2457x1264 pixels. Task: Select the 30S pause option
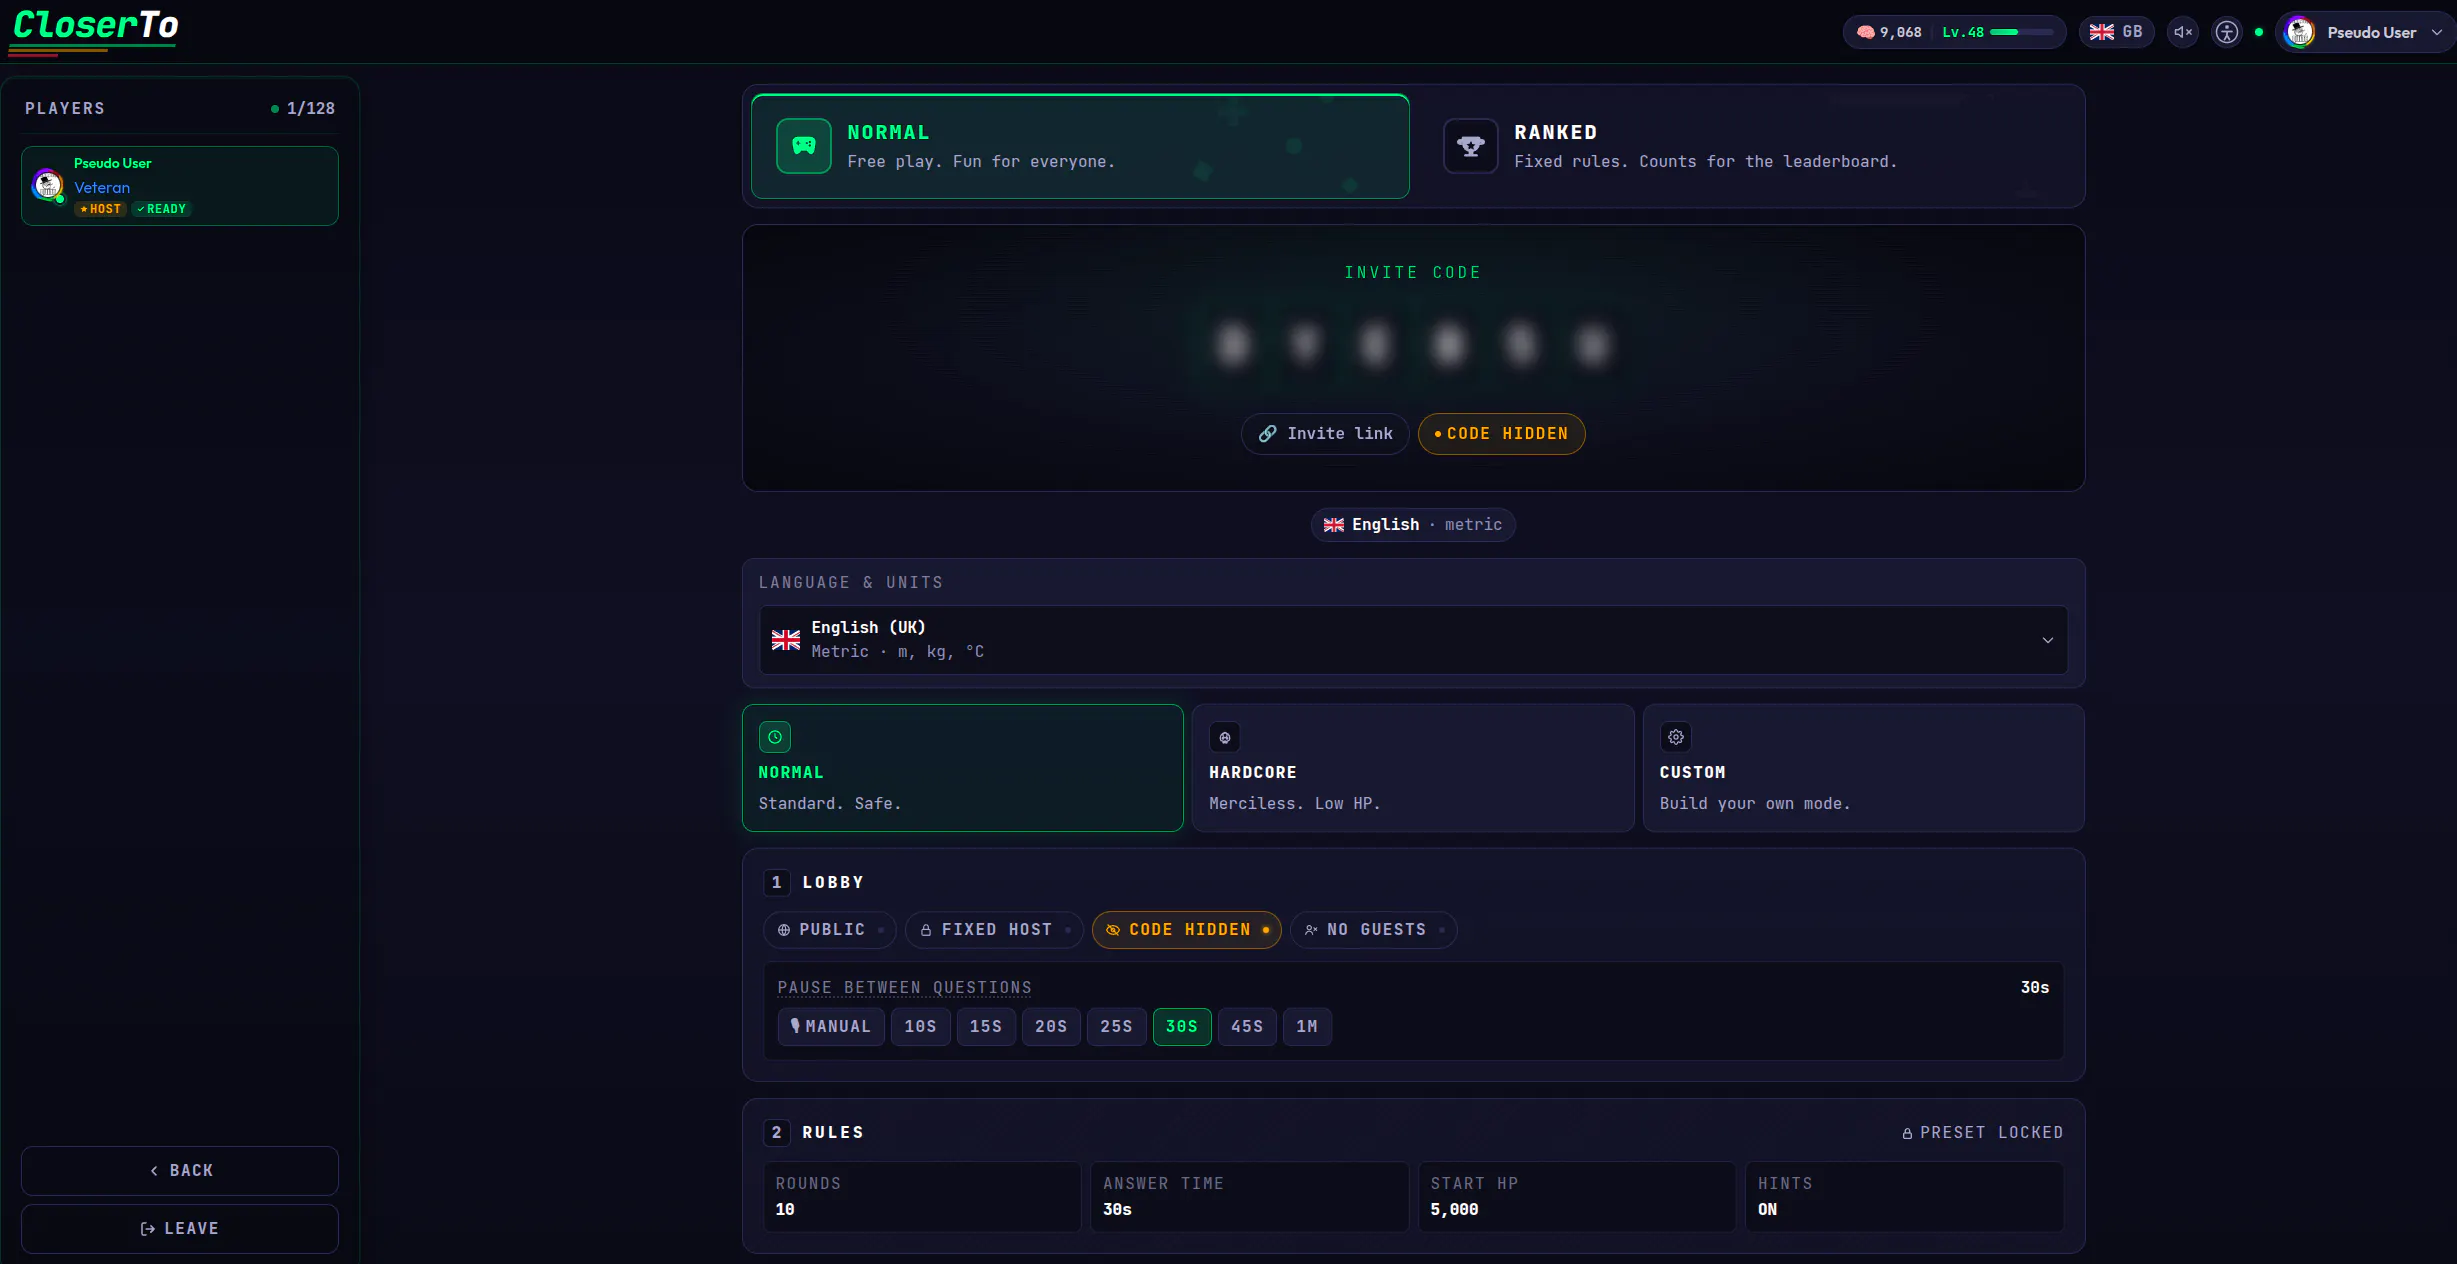coord(1182,1027)
